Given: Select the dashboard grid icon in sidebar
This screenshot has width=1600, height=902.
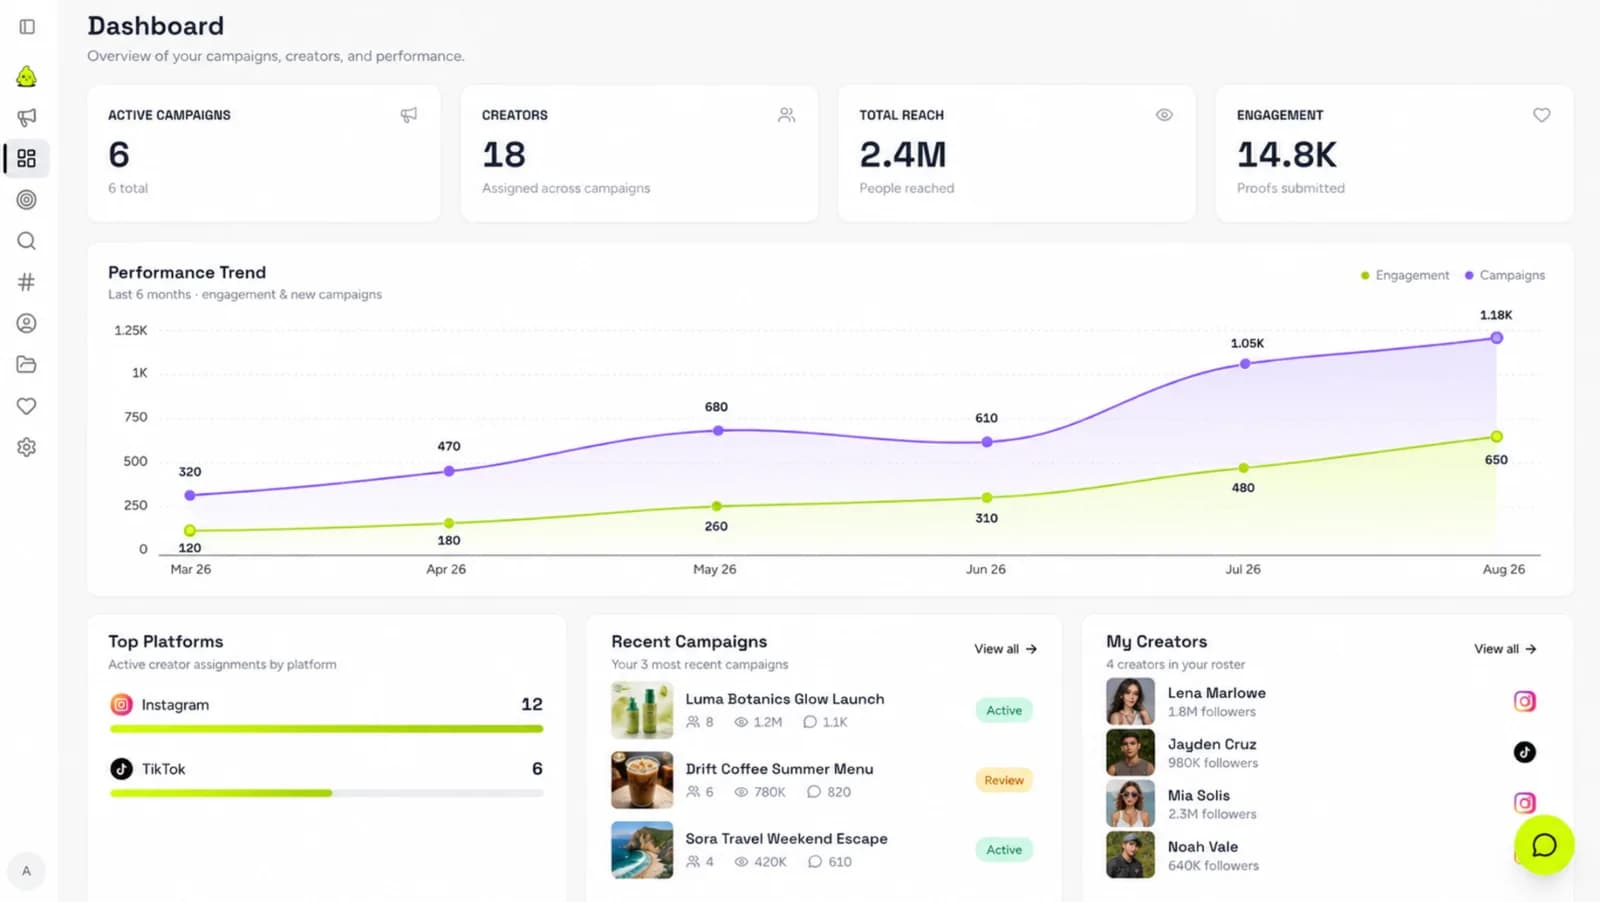Looking at the screenshot, I should pos(27,158).
